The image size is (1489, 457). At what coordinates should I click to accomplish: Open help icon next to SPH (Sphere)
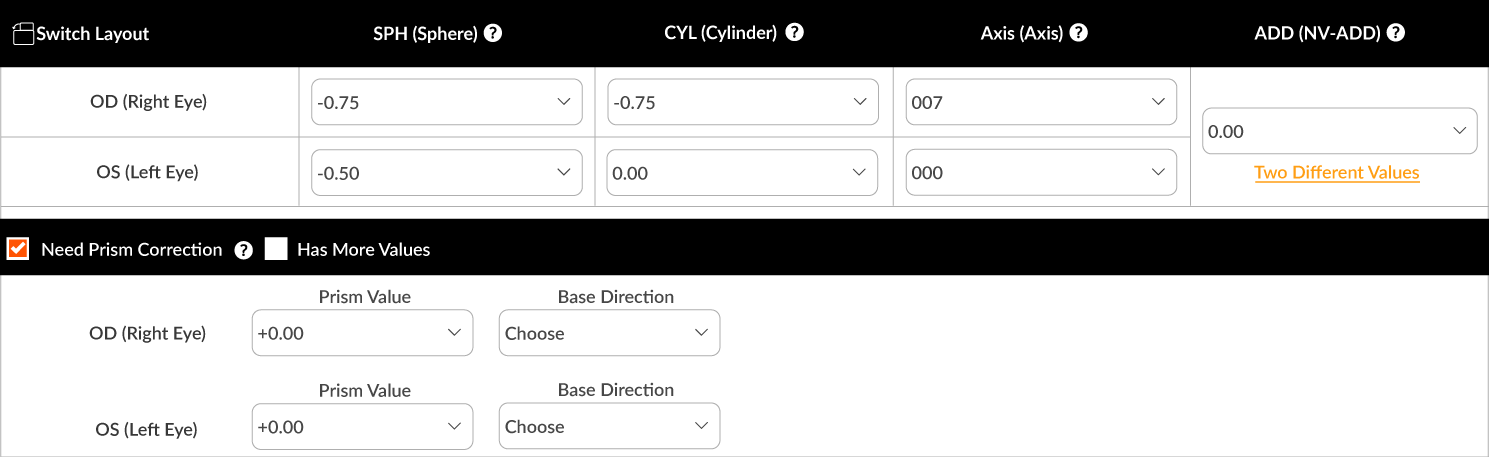[x=493, y=33]
